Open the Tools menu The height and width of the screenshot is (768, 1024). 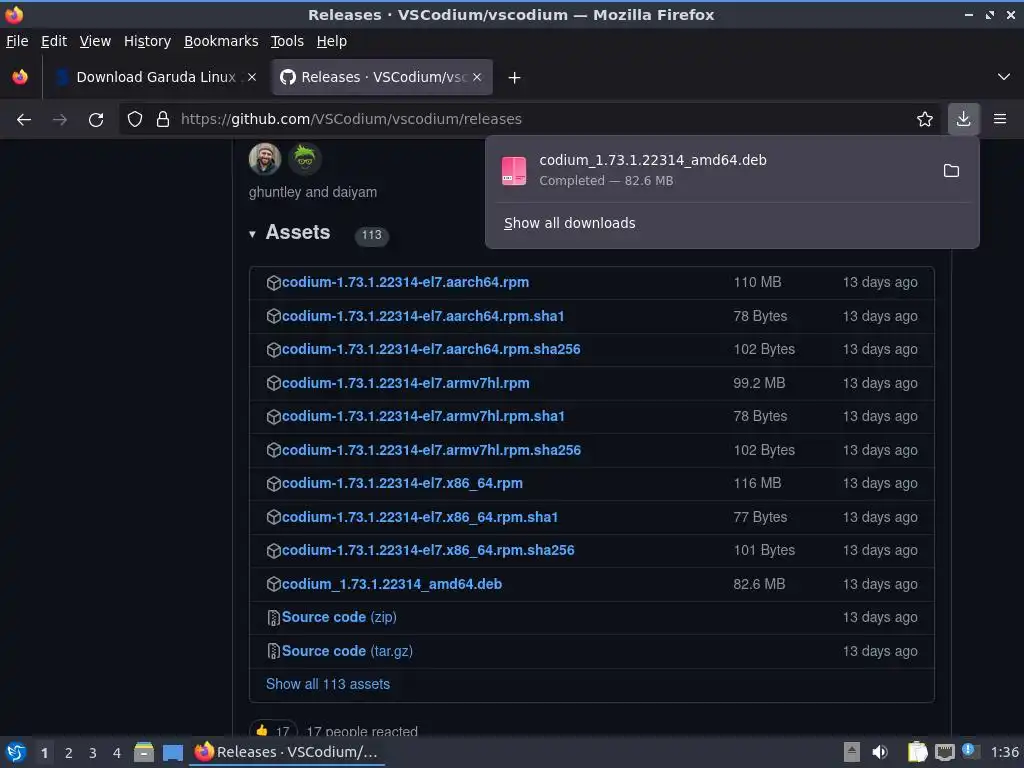coord(287,41)
